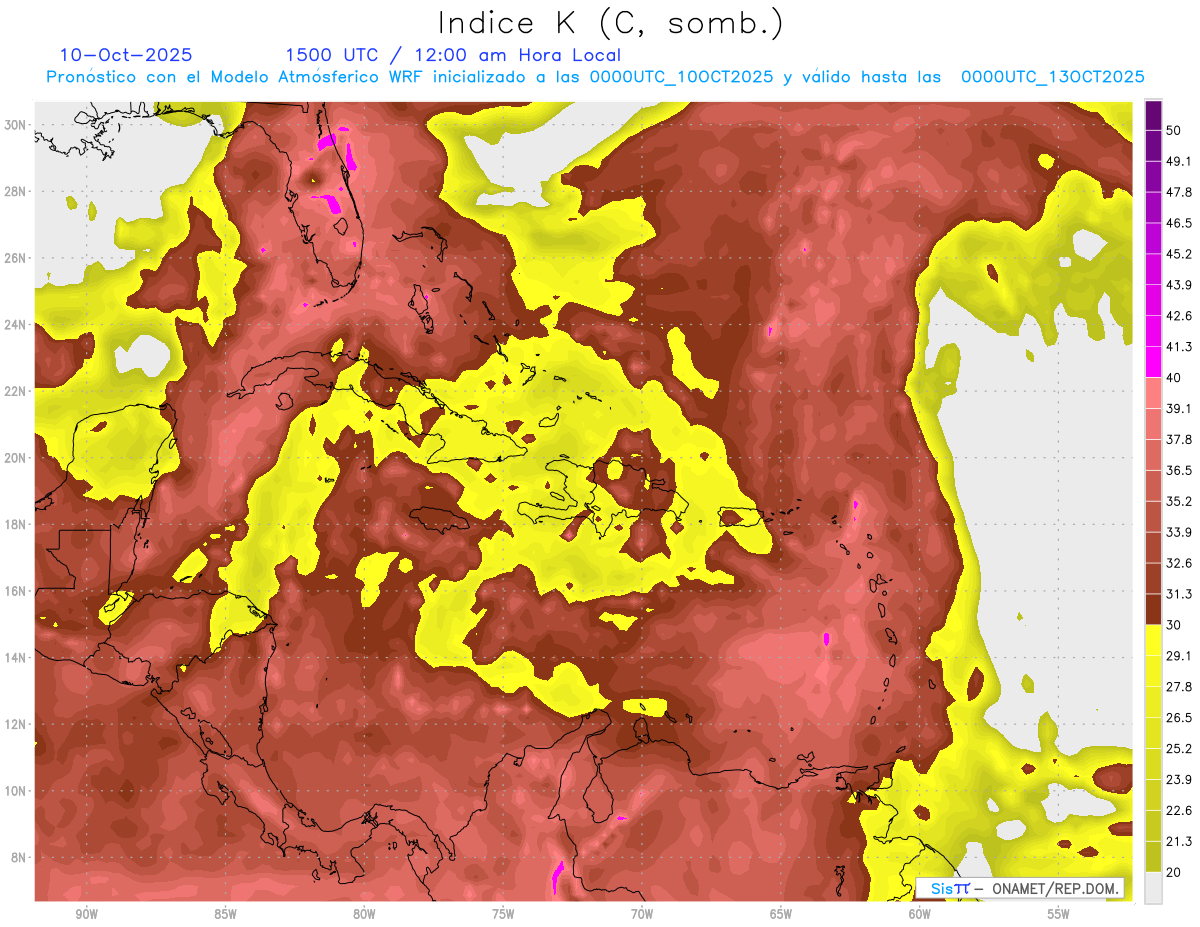Viewport: 1200px width, 927px height.
Task: Click the "SisTT - ONAMET/REP.DOM." logo box
Action: click(1020, 888)
